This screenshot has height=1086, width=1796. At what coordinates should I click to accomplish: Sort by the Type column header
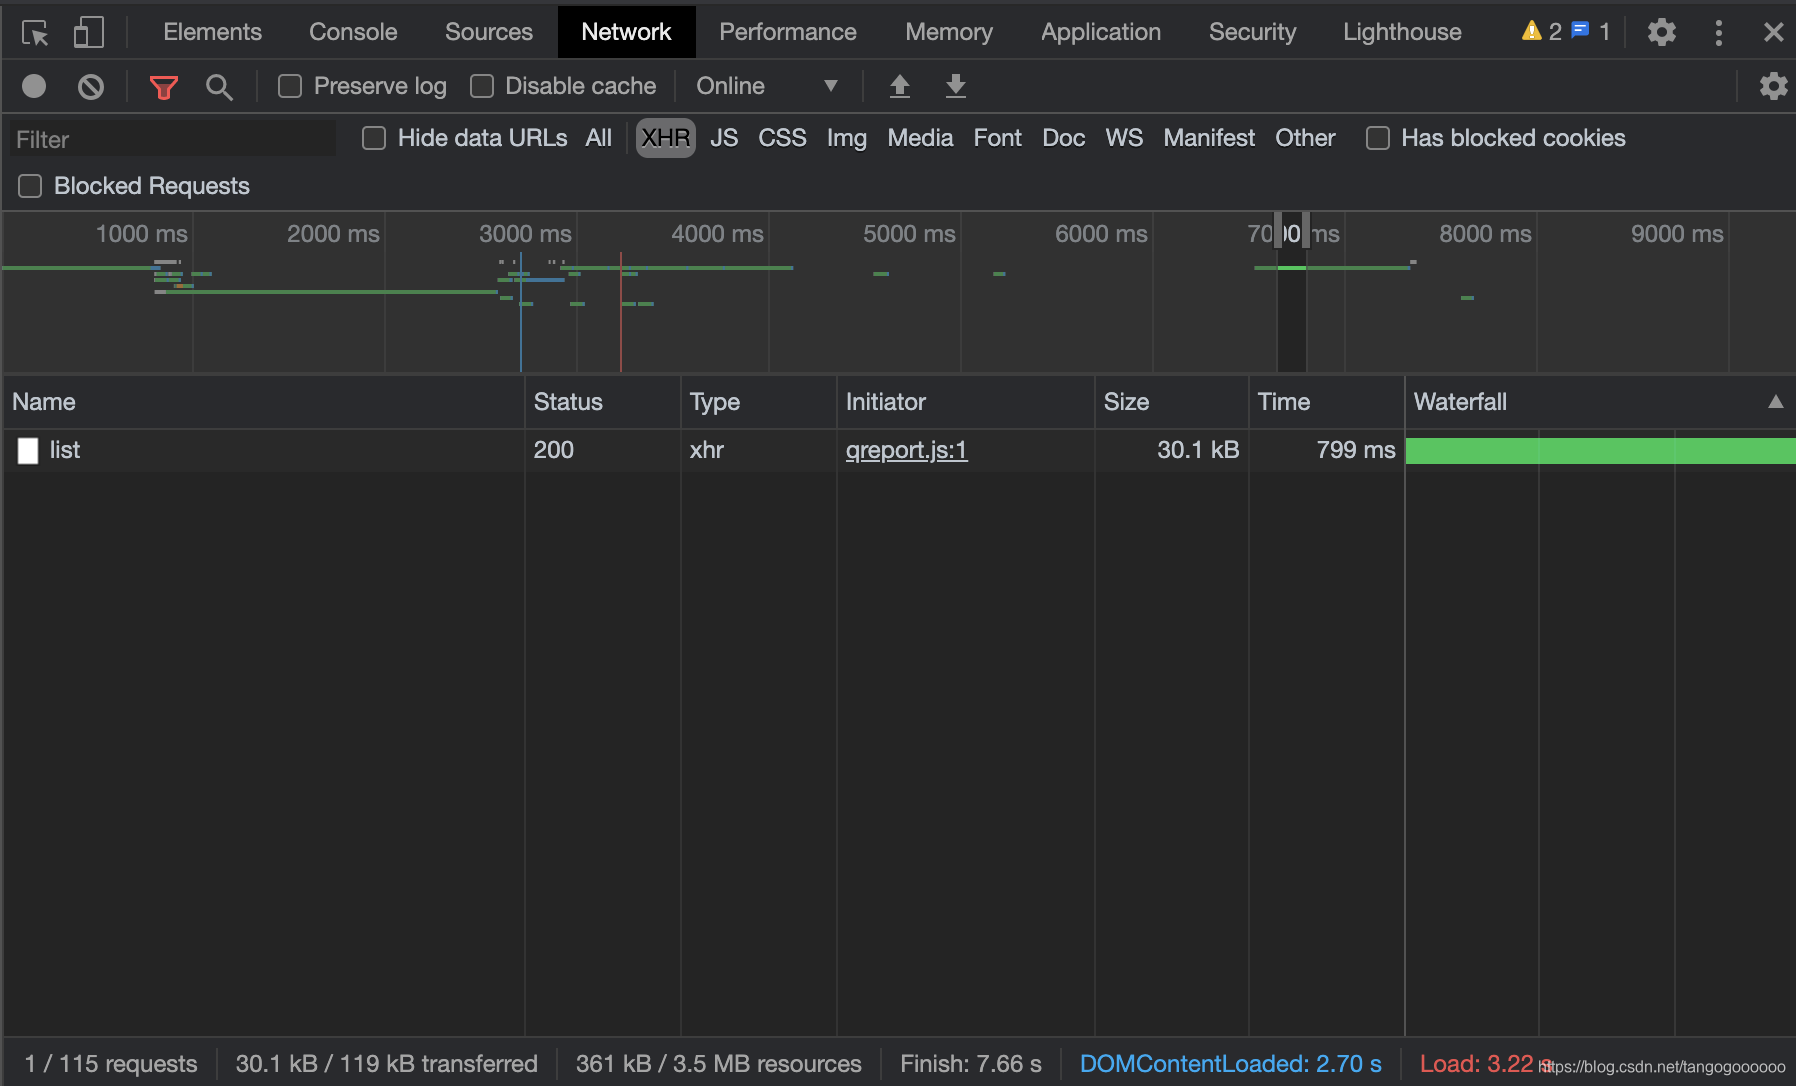[x=759, y=402]
